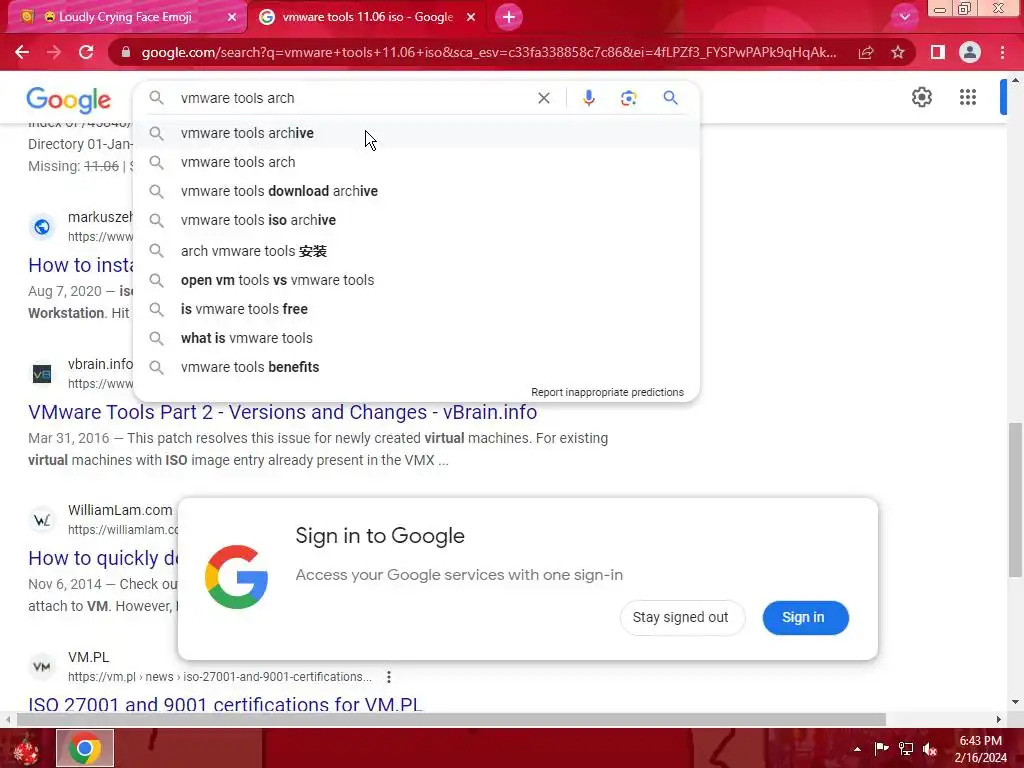Click the site info lock icon
1024x768 pixels.
(126, 52)
